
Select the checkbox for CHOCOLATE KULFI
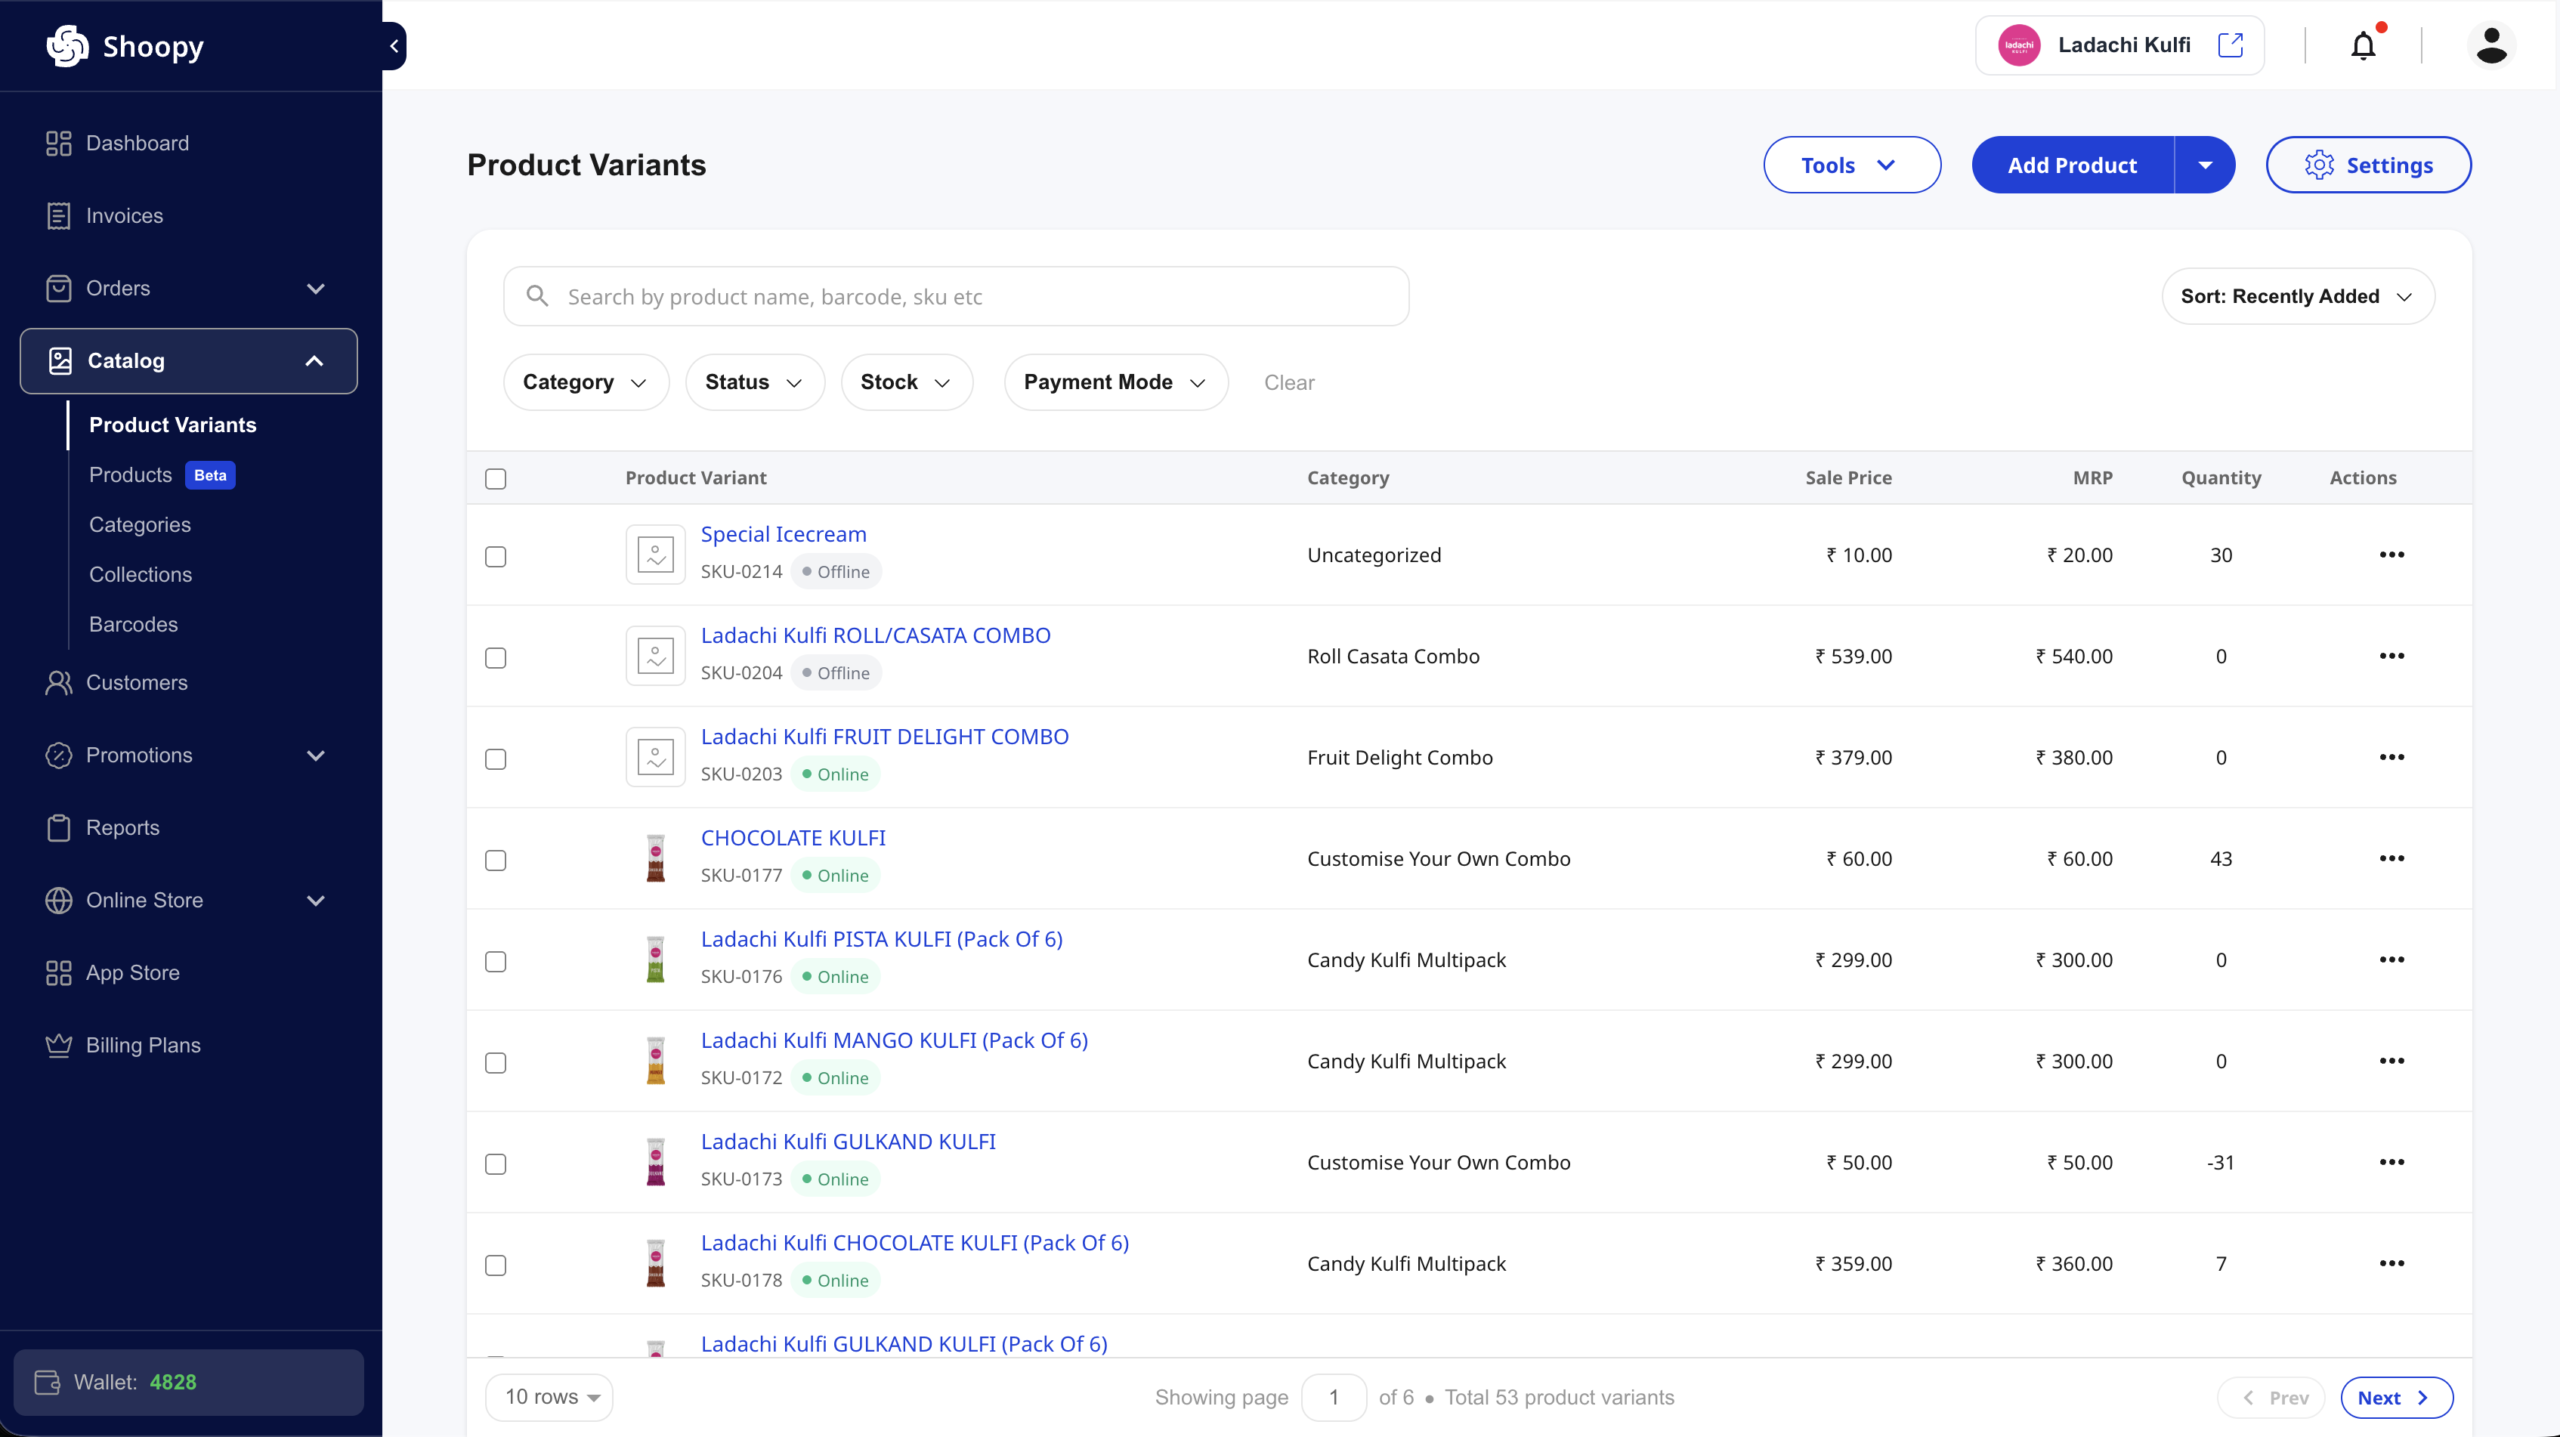(496, 859)
